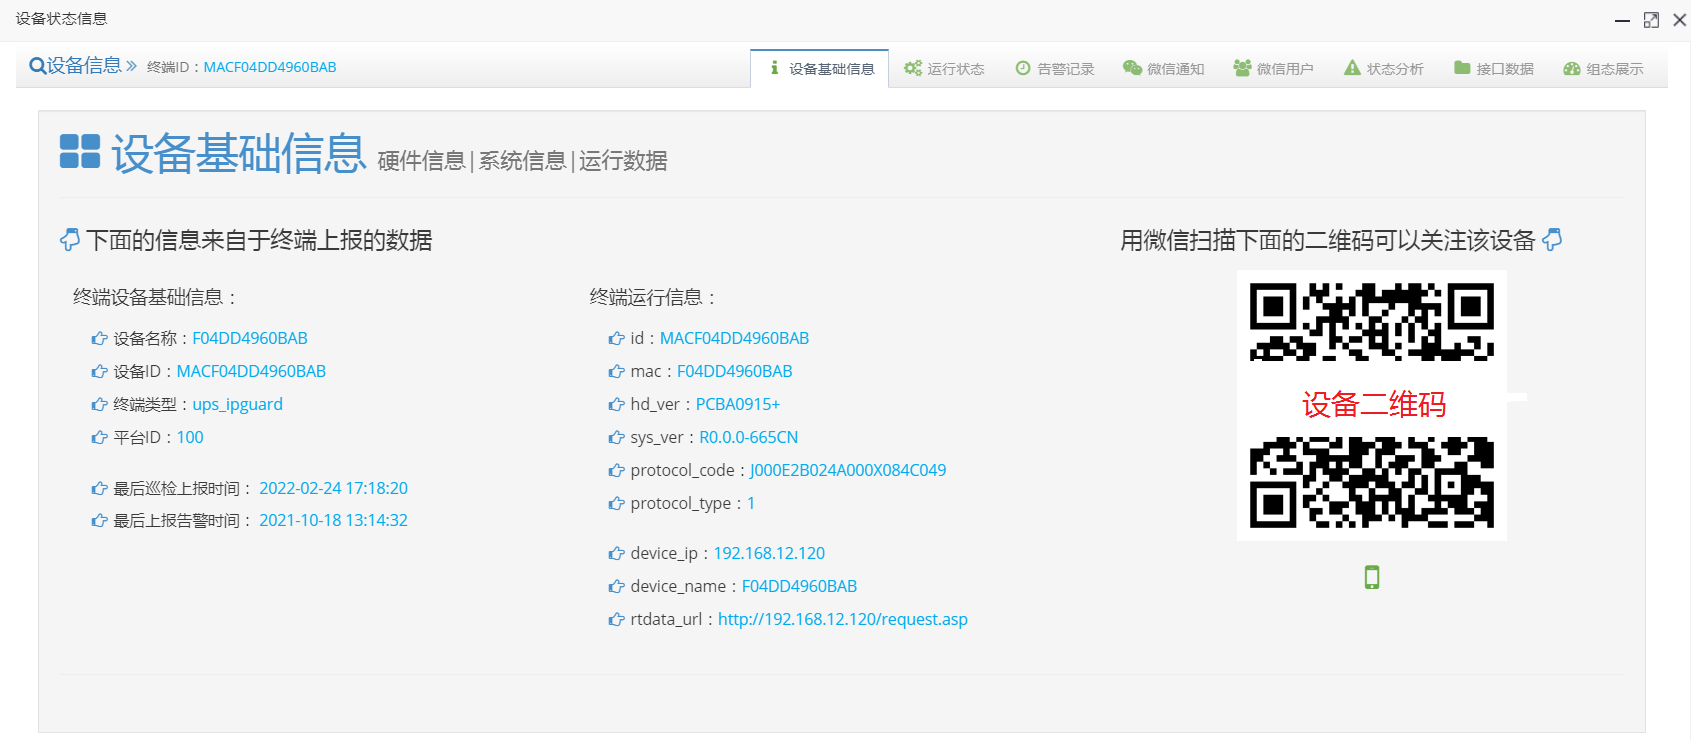Click the green mobile phone icon below QR code
This screenshot has height=741, width=1691.
point(1372,577)
